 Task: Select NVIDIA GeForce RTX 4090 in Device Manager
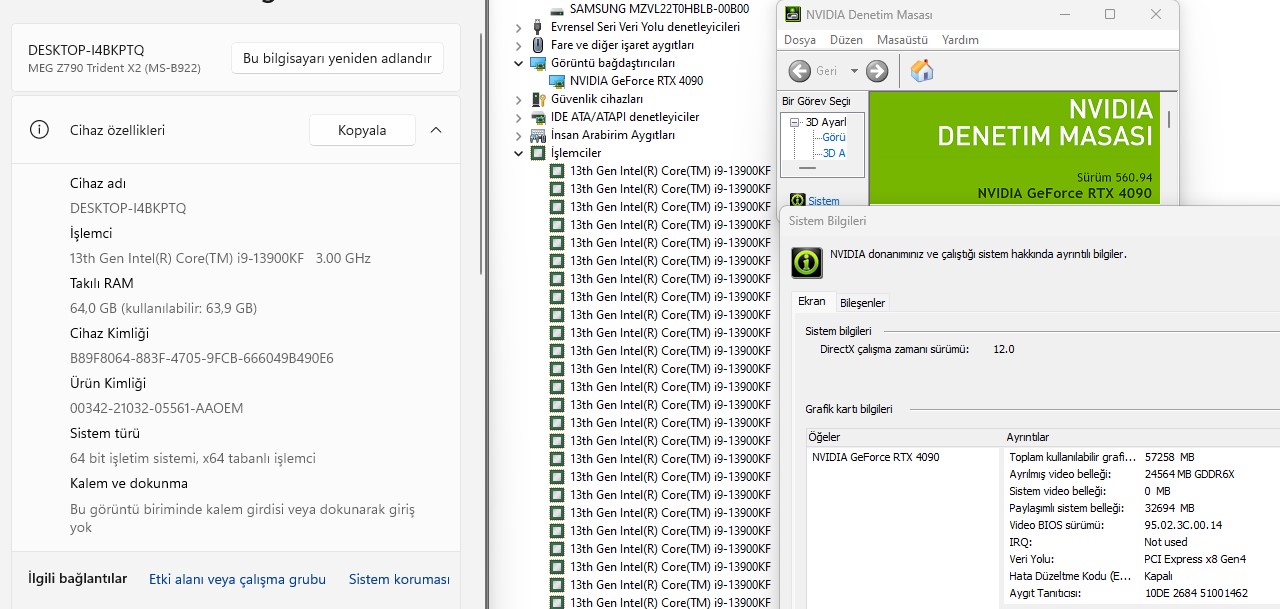(x=636, y=81)
